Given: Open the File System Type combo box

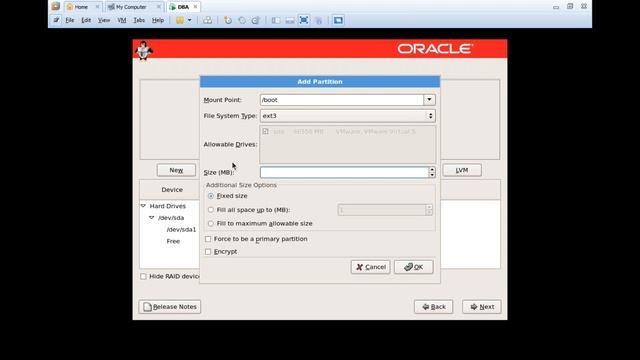Looking at the screenshot, I should click(347, 116).
